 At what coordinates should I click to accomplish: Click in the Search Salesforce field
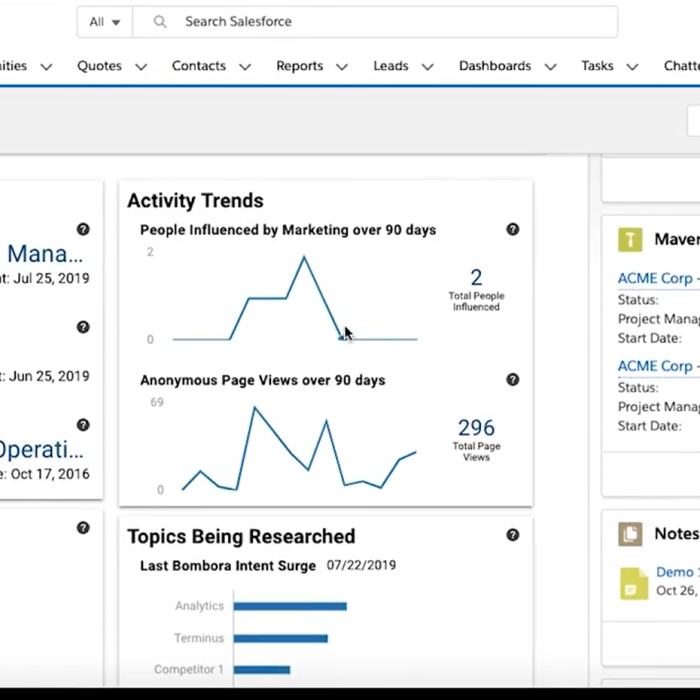click(x=375, y=21)
